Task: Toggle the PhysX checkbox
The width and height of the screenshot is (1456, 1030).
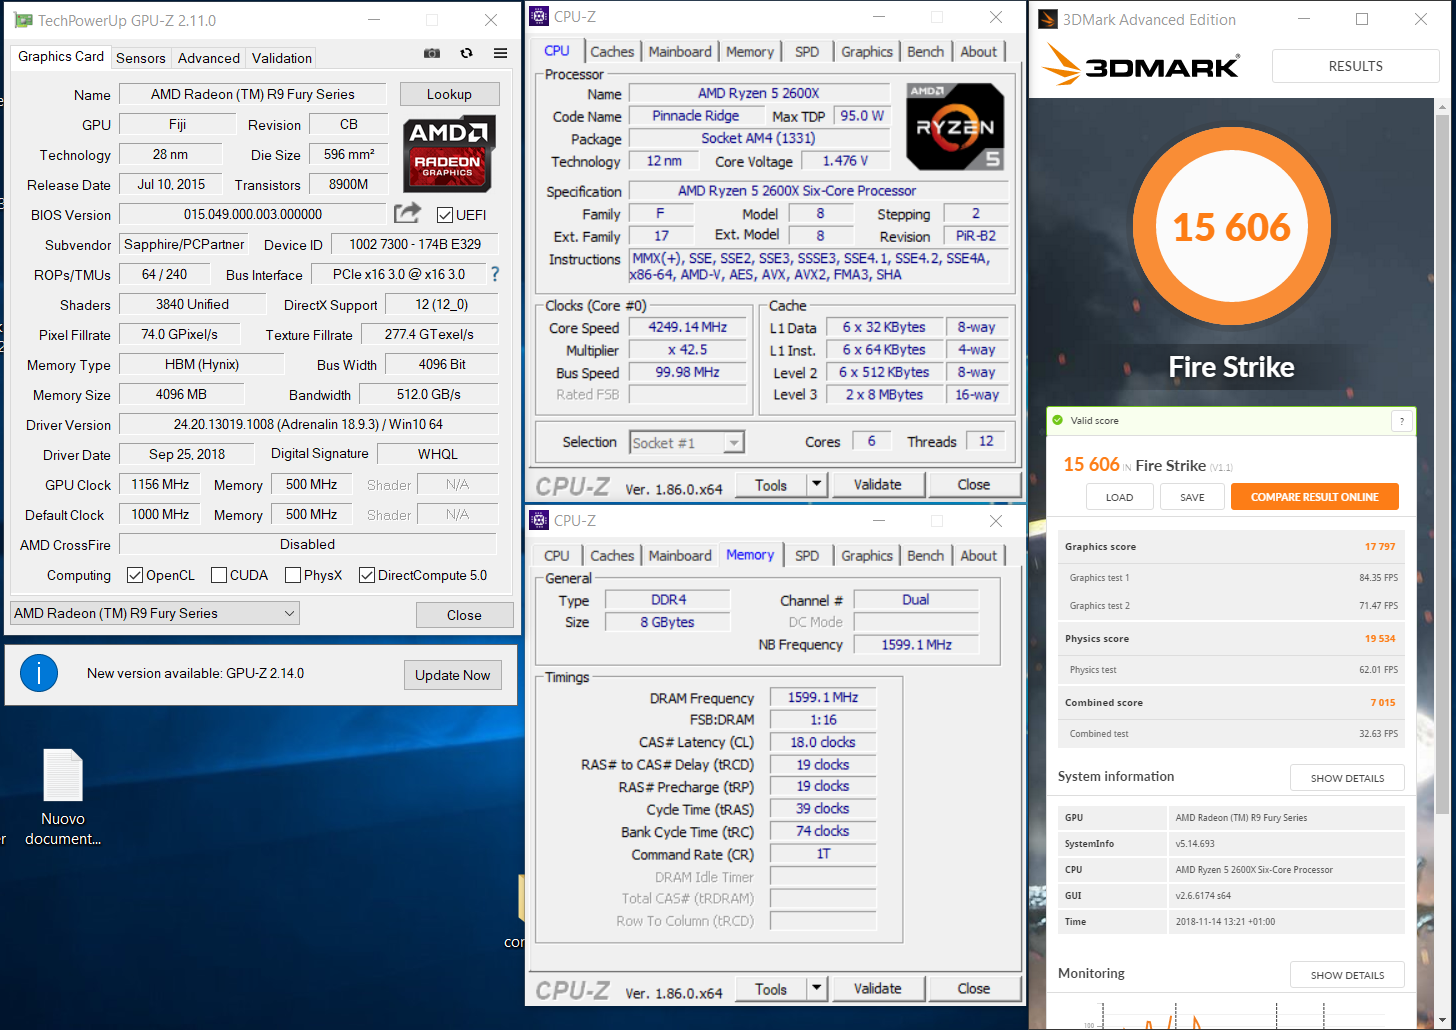Action: 293,575
